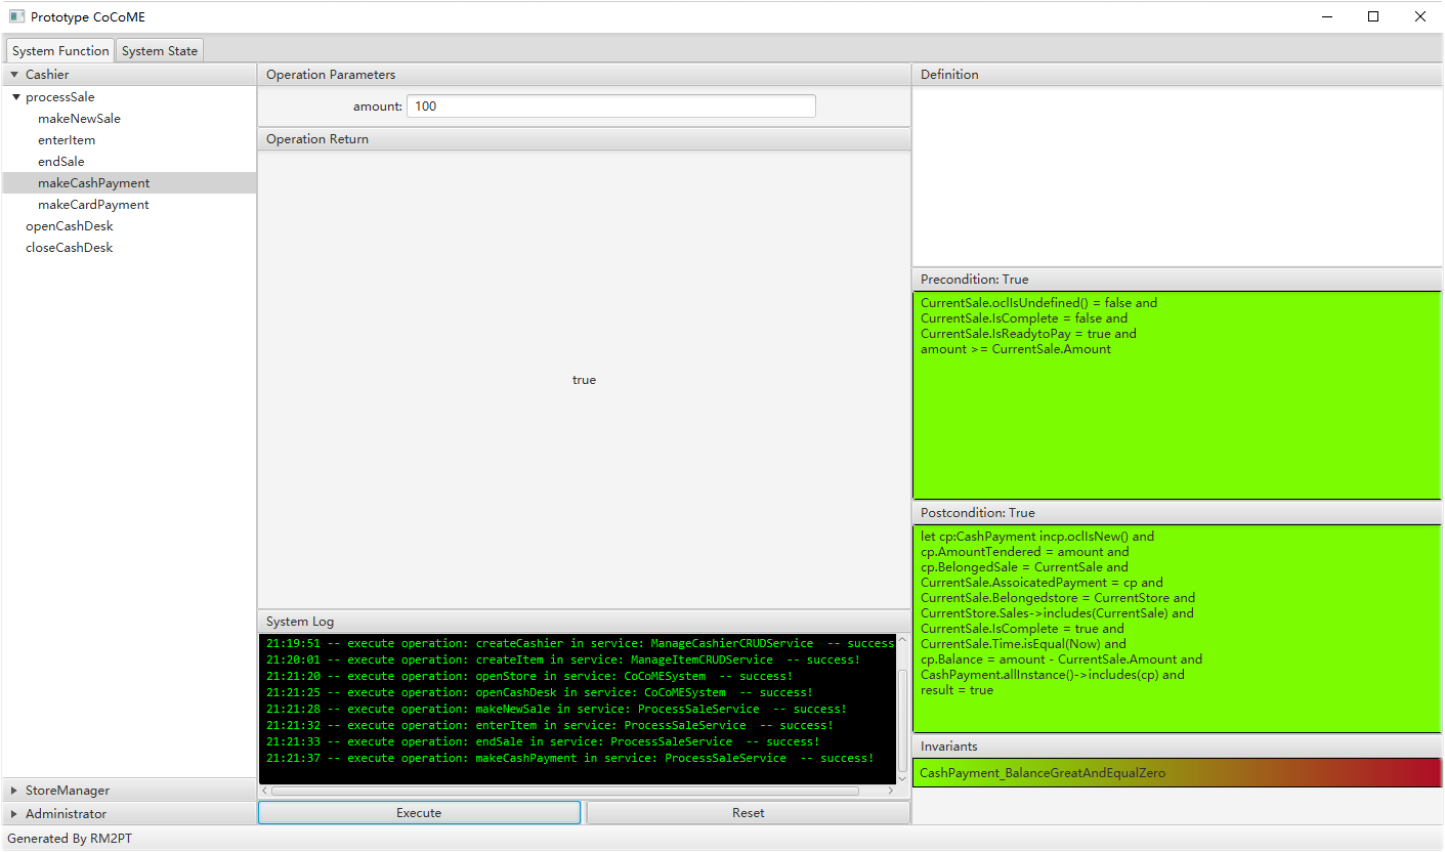Click the CashPayment_BalanceGreatAndEqualZero invariant bar
Image resolution: width=1445 pixels, height=852 pixels.
1177,773
